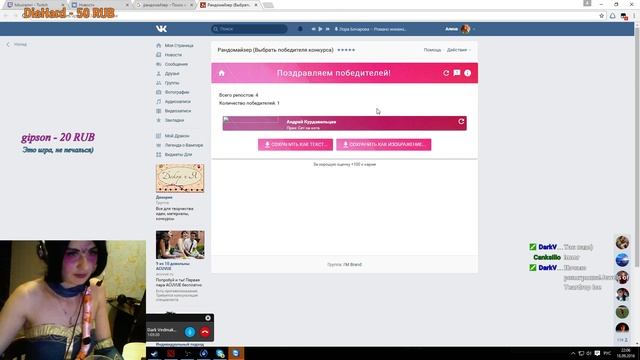Click the star rating of the Рандомайзер app
The image size is (640, 360).
click(x=346, y=50)
